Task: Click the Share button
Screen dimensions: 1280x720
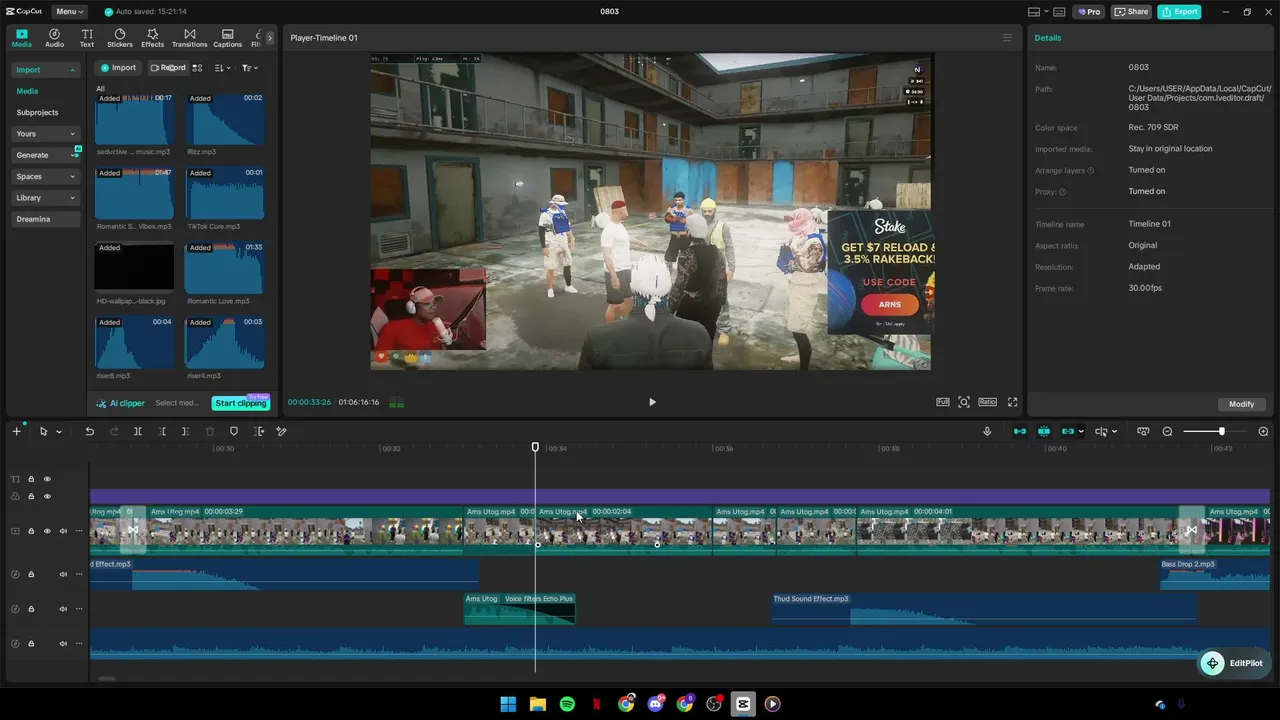Action: (1131, 12)
